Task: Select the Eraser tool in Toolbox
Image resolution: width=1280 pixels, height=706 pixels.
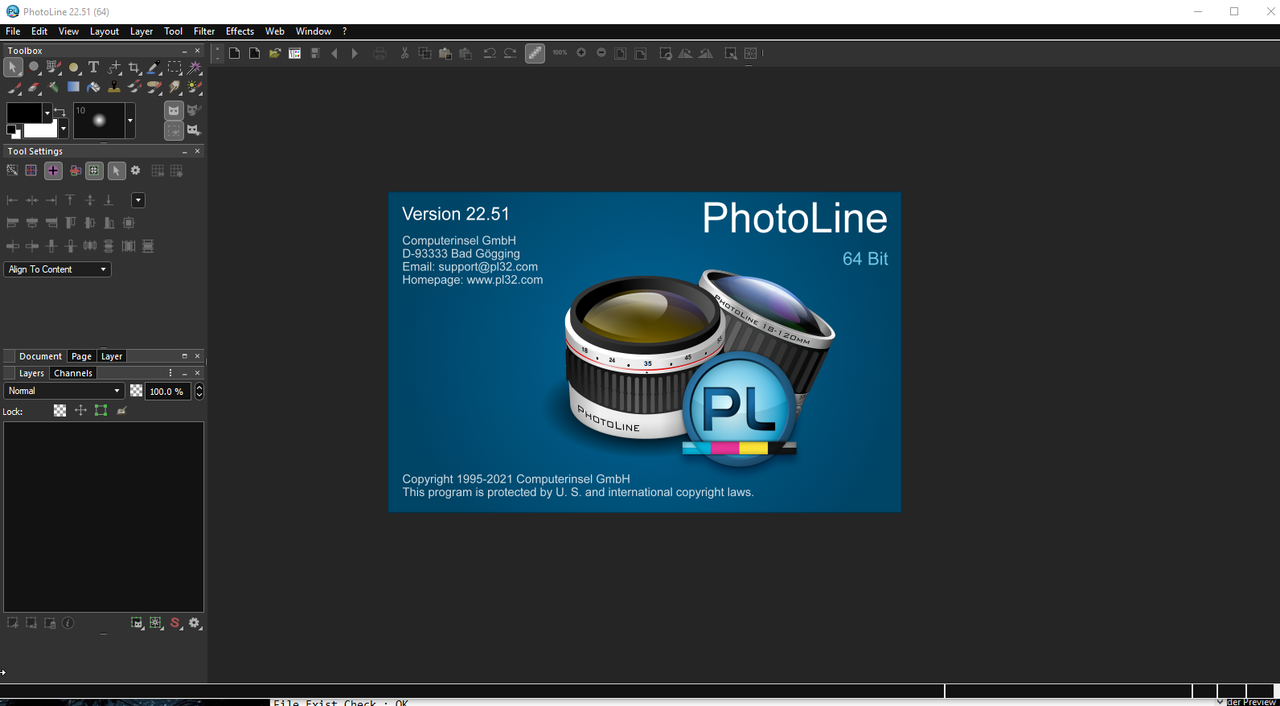Action: [x=33, y=87]
